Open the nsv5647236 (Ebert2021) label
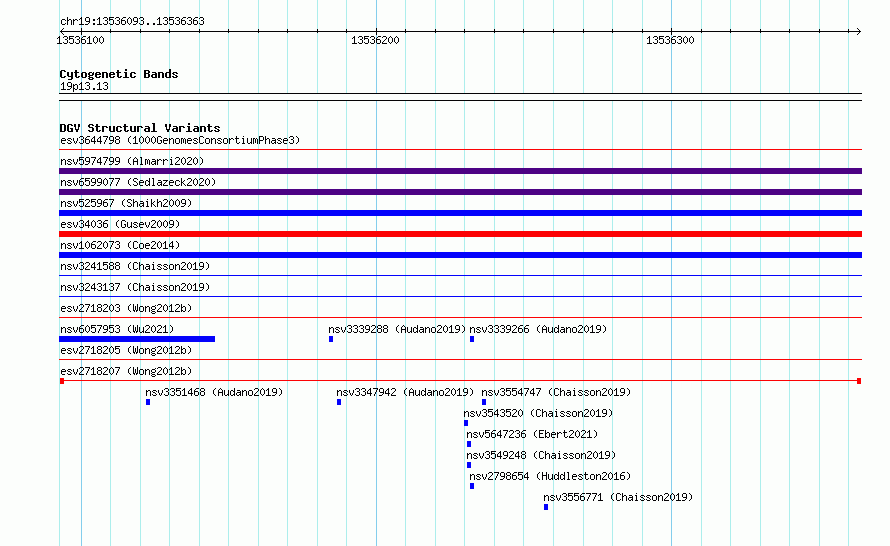This screenshot has width=890, height=546. pyautogui.click(x=532, y=434)
